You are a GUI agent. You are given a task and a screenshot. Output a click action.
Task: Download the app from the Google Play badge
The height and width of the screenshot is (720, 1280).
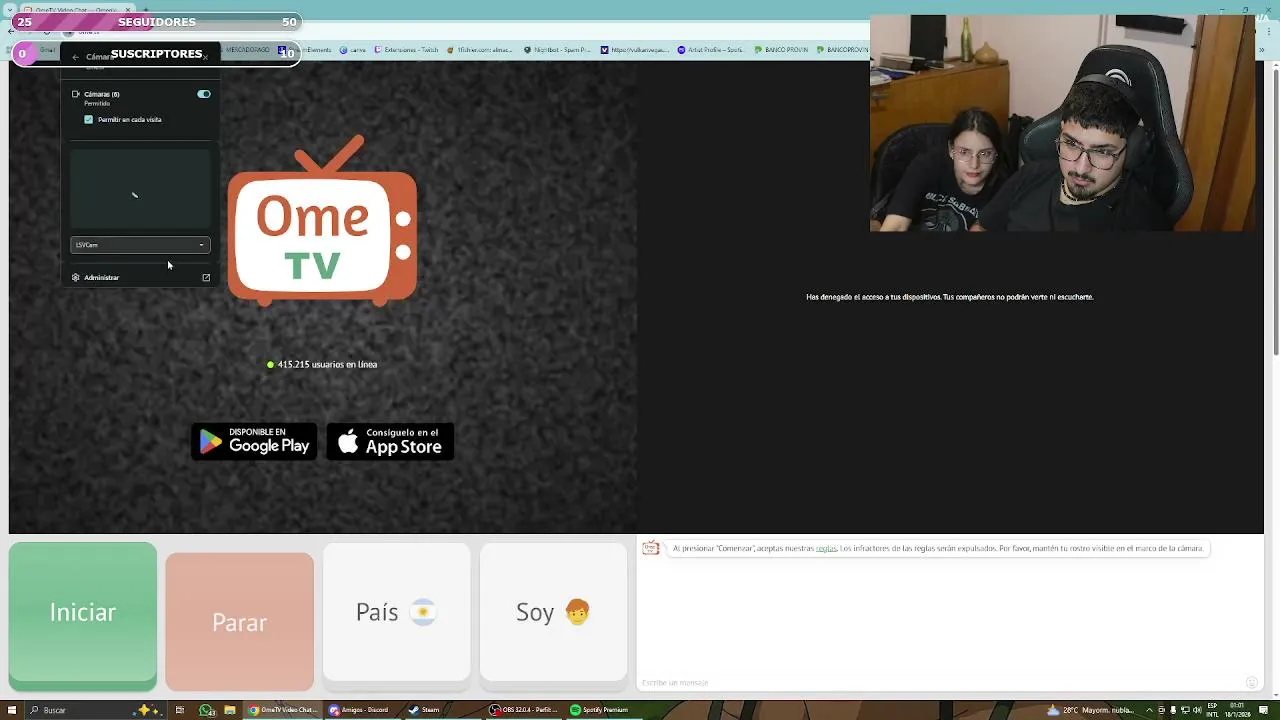(254, 441)
